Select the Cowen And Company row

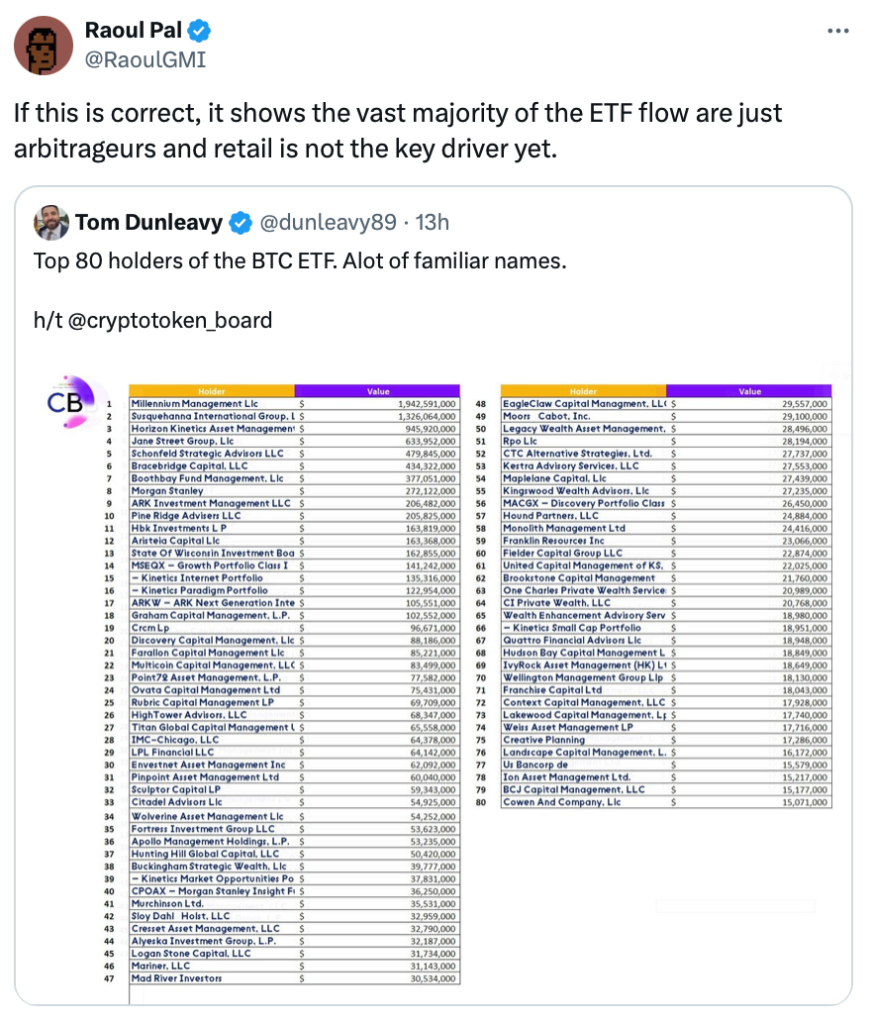pyautogui.click(x=665, y=802)
